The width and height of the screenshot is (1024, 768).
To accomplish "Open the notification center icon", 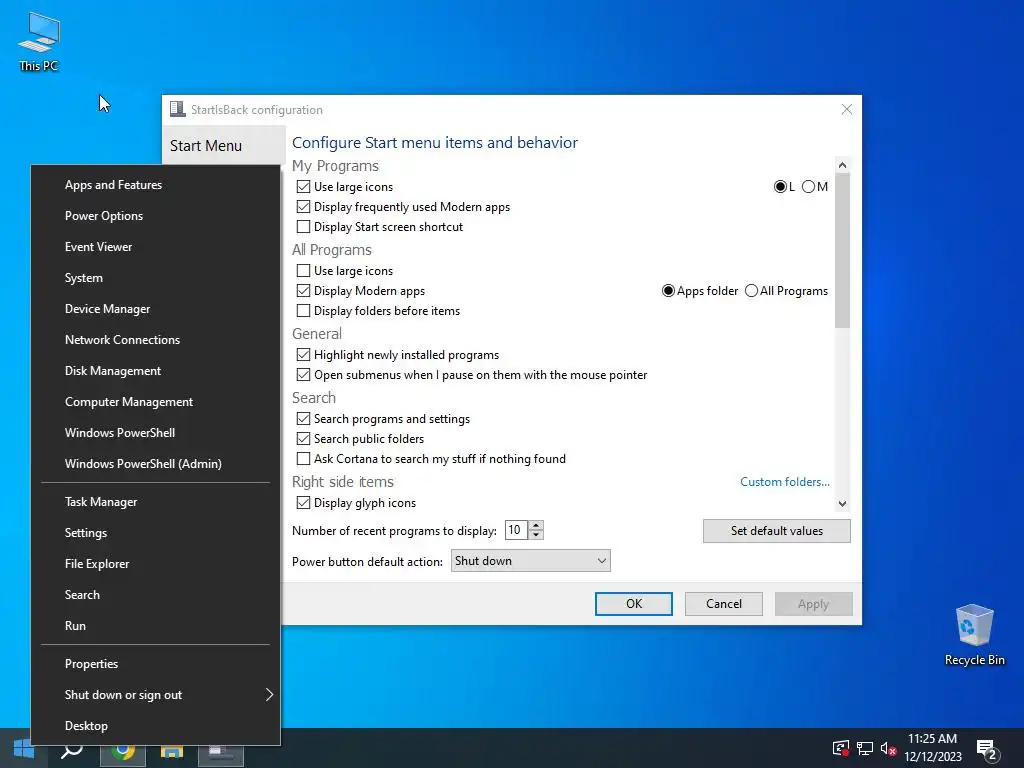I will coord(988,750).
